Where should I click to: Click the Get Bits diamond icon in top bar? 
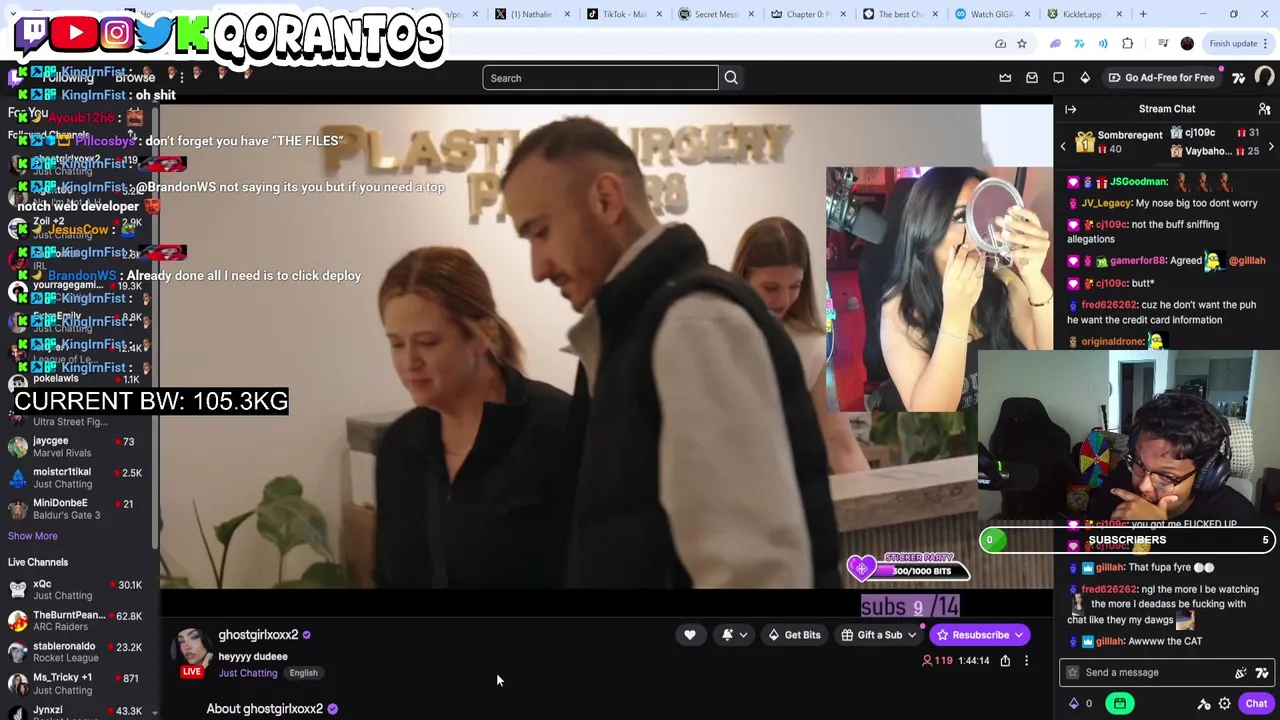point(1085,78)
